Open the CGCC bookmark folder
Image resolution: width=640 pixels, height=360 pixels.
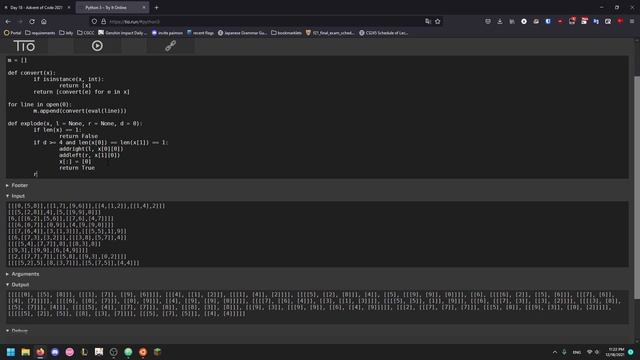[x=86, y=33]
